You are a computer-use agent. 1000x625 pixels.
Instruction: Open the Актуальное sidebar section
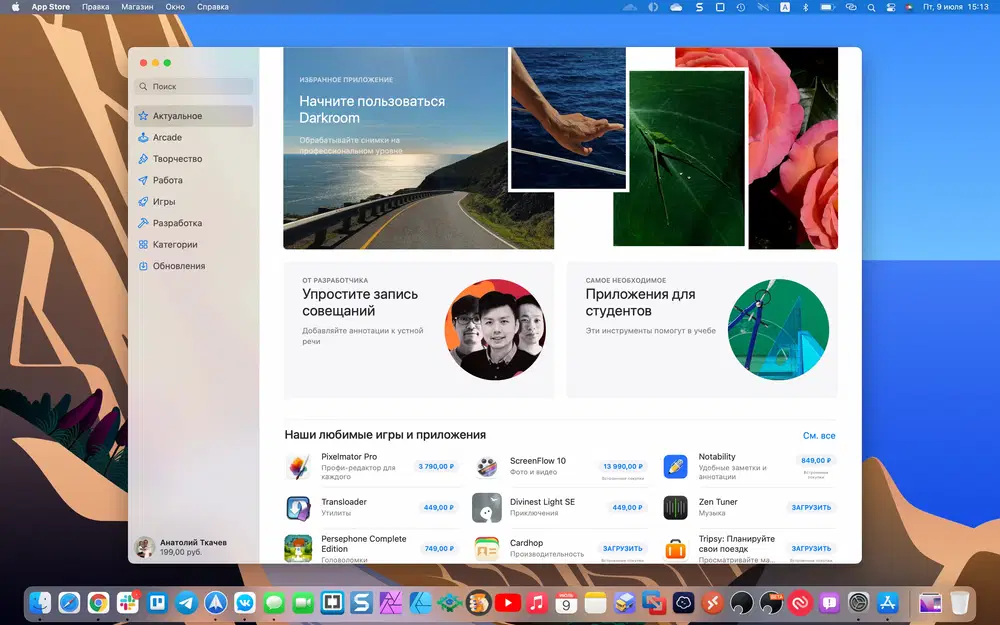coord(193,116)
